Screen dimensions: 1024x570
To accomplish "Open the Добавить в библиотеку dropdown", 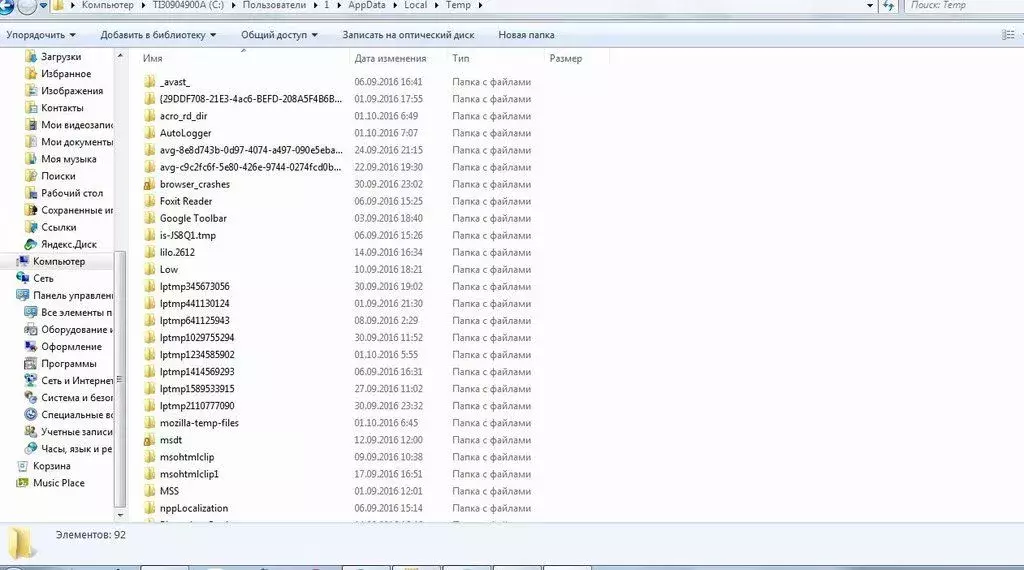I will coord(158,35).
